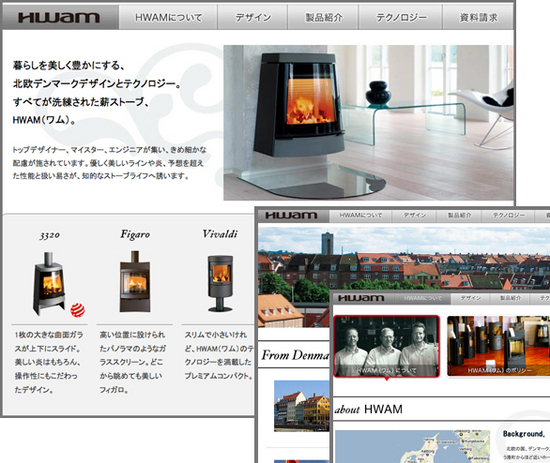Select the 3320 stove product image
Screen dimensions: 550x463
pyautogui.click(x=49, y=283)
